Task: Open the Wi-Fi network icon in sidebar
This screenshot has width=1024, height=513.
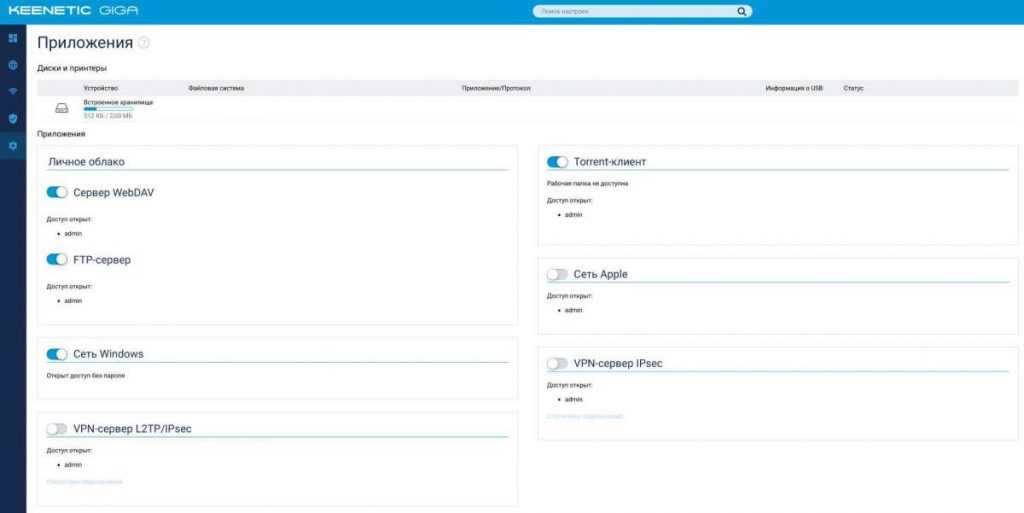Action: [x=13, y=91]
